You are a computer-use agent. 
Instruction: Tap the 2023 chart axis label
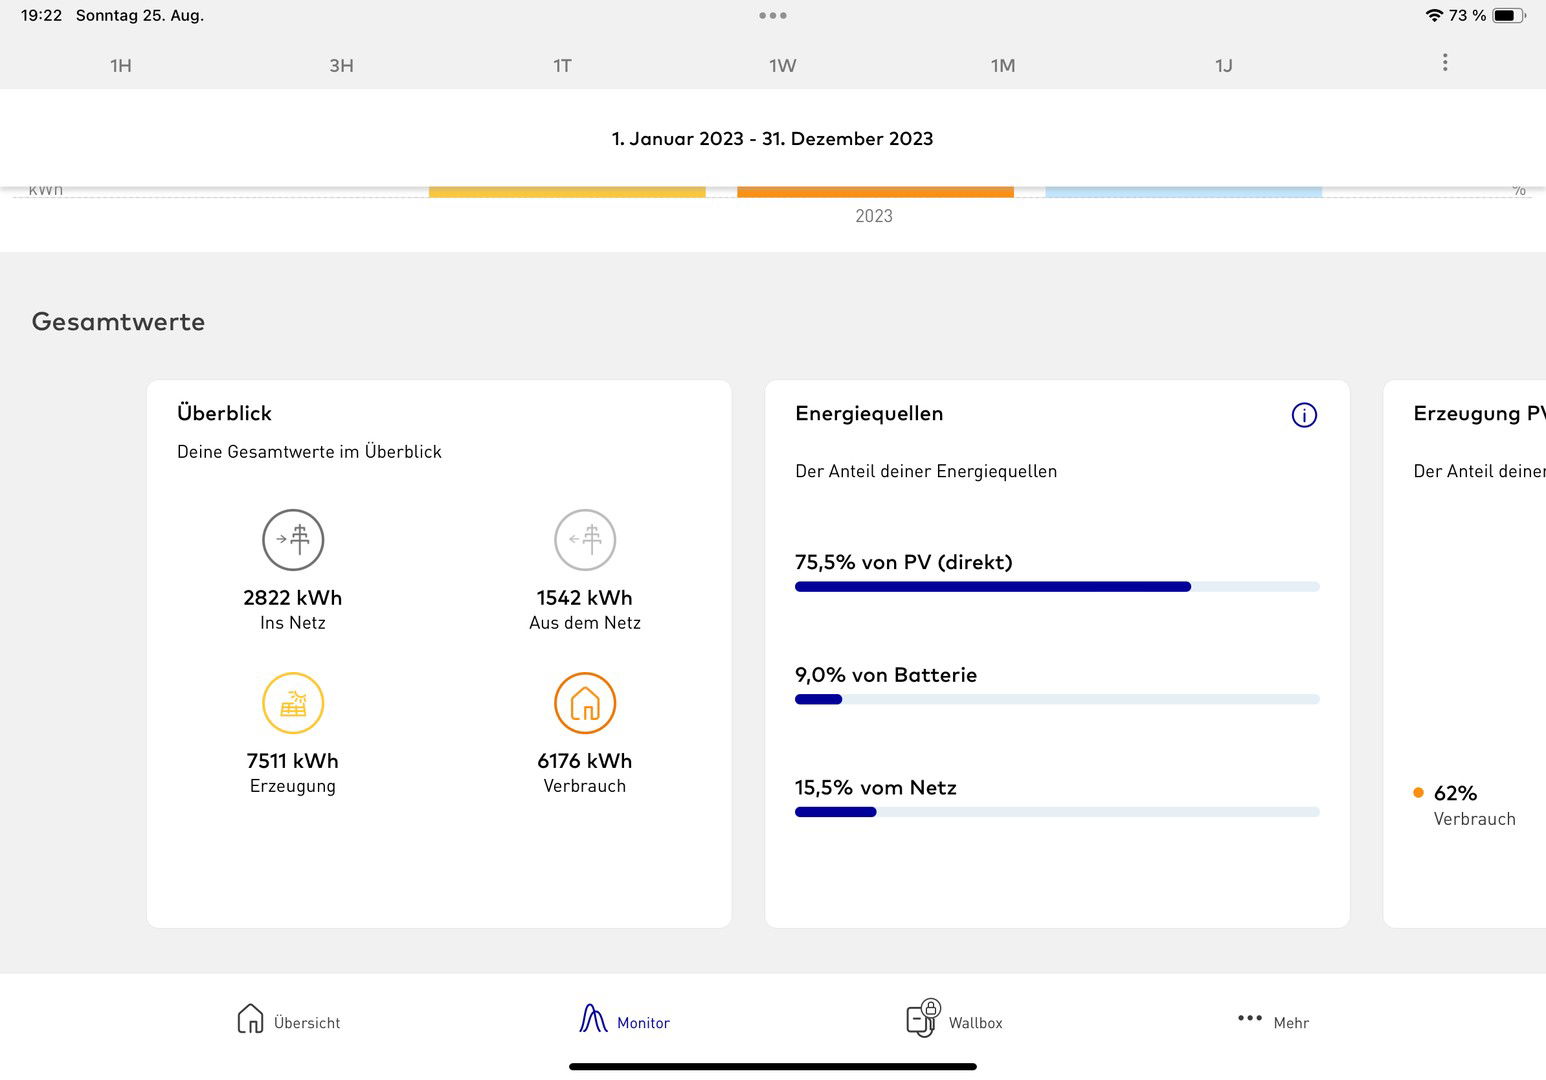pyautogui.click(x=874, y=216)
